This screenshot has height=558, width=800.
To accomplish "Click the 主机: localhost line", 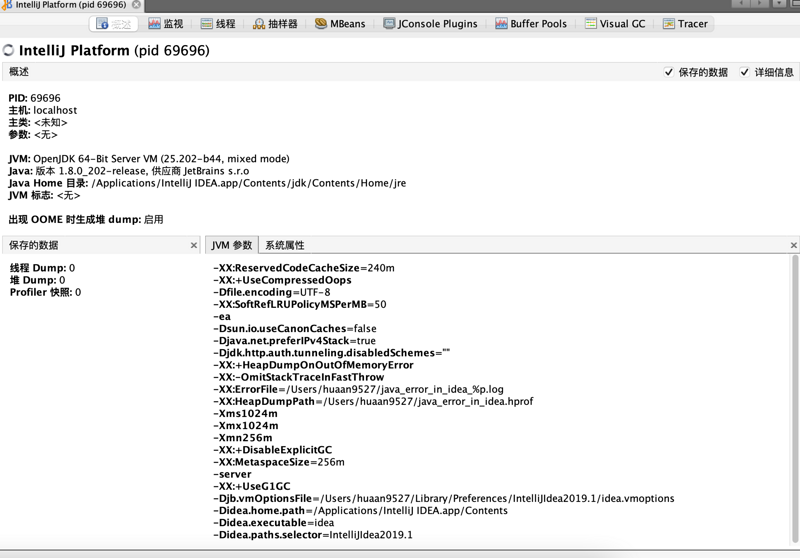I will (43, 110).
